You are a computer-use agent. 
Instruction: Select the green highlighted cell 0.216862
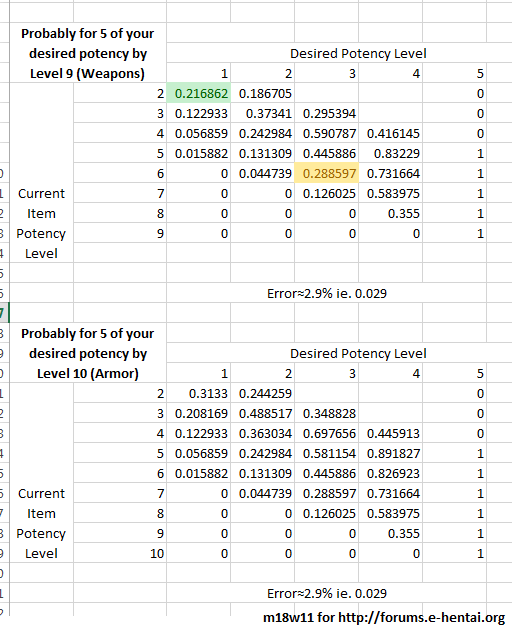[198, 94]
